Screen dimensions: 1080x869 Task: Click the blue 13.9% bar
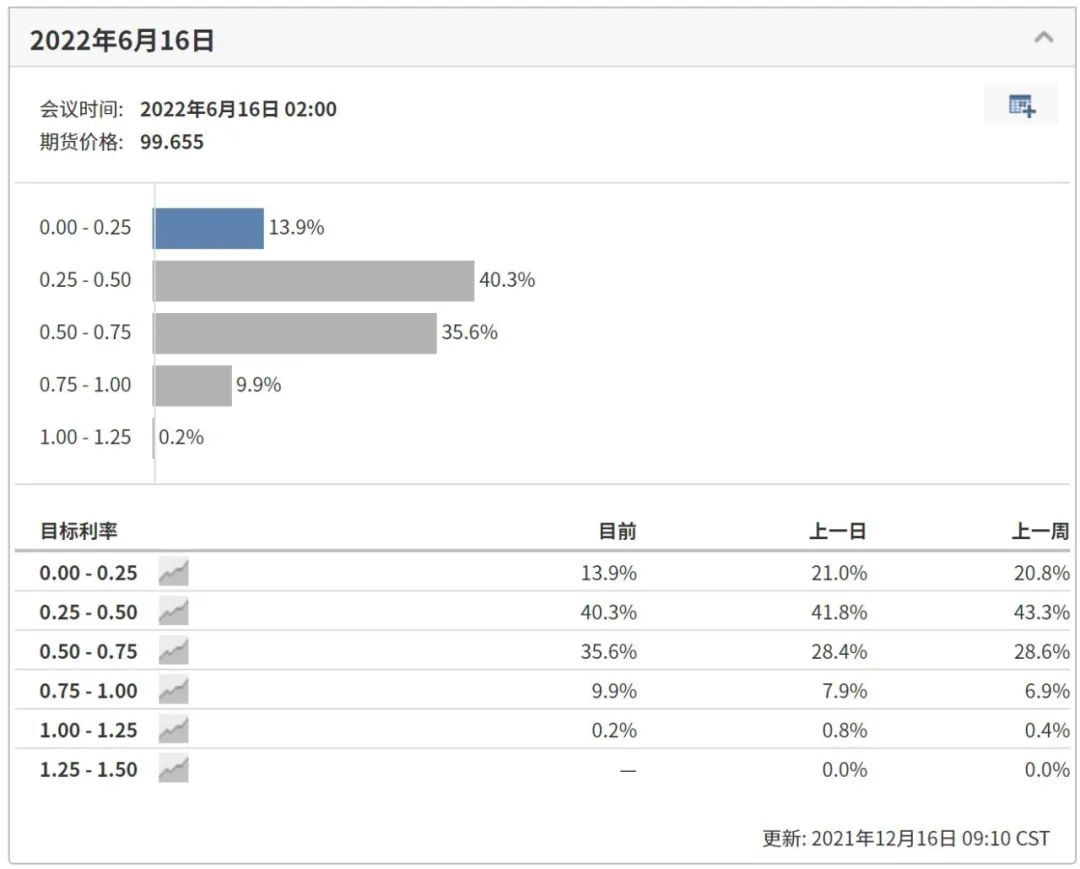(209, 228)
